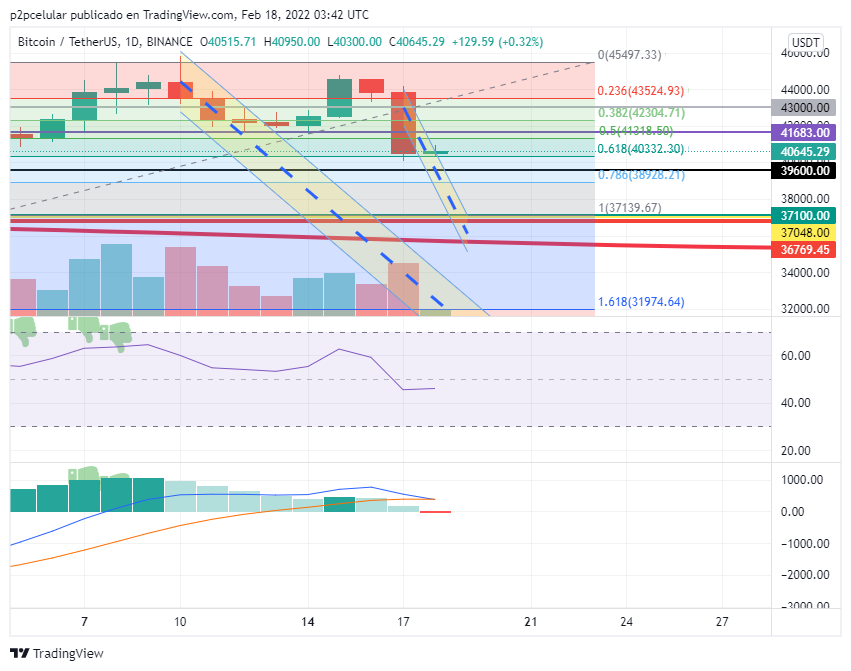Click the 0.236(43524.93) Fibonacci label
851x671 pixels.
(x=640, y=91)
